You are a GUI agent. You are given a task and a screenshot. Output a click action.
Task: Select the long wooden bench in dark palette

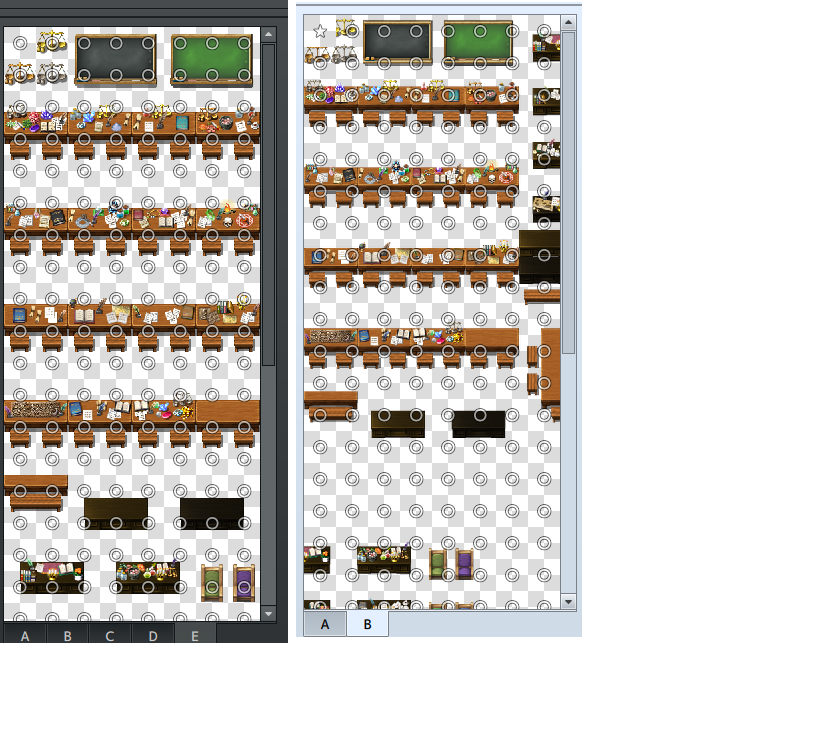pyautogui.click(x=36, y=492)
